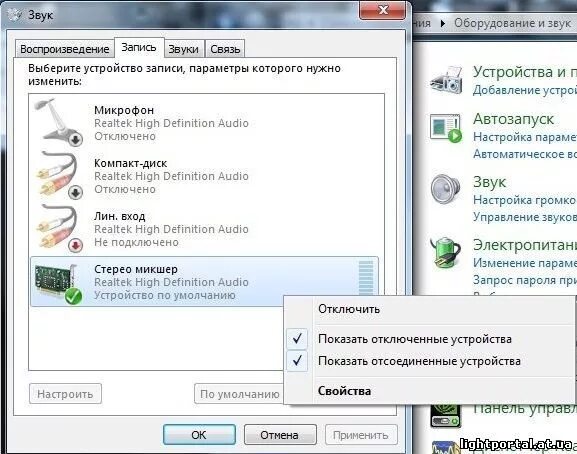Open Запрос пароля при пробуждении link
577x454 pixels.
(x=525, y=280)
